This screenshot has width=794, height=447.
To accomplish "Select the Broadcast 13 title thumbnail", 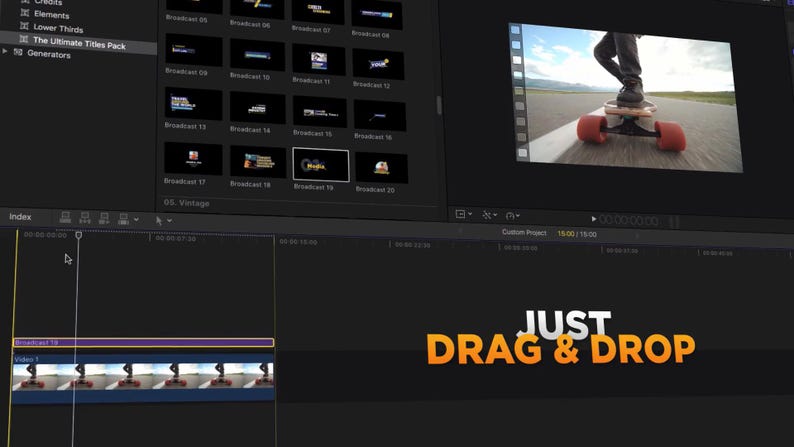I will pos(193,103).
